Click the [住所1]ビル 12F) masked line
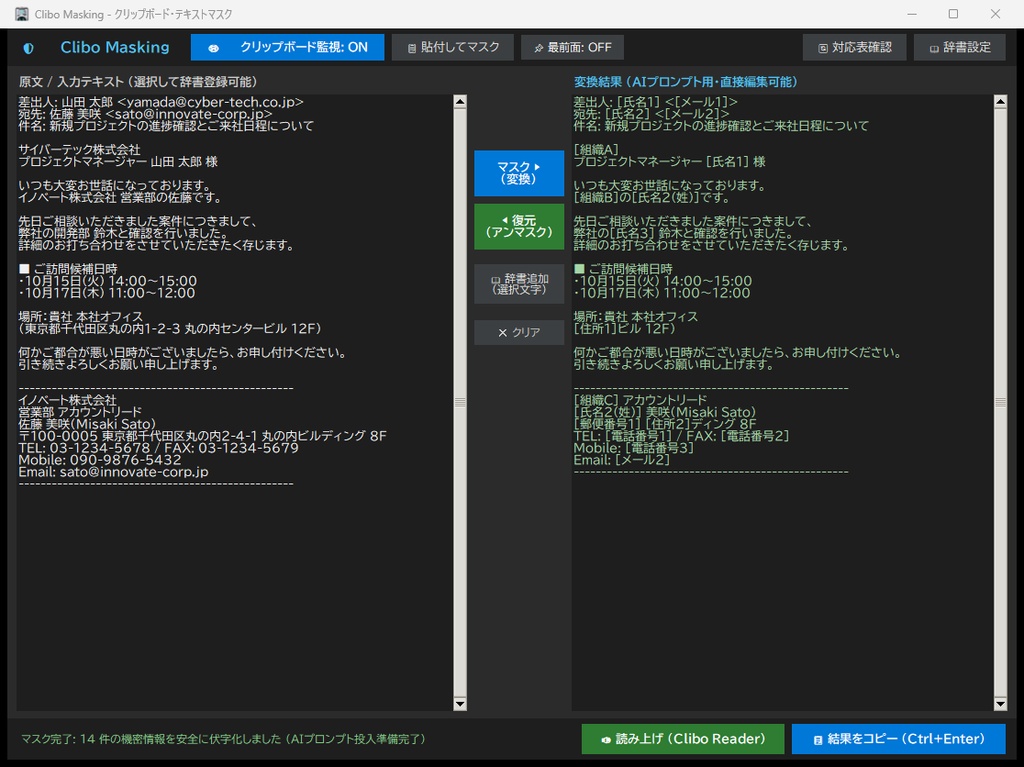This screenshot has height=767, width=1024. 624,329
